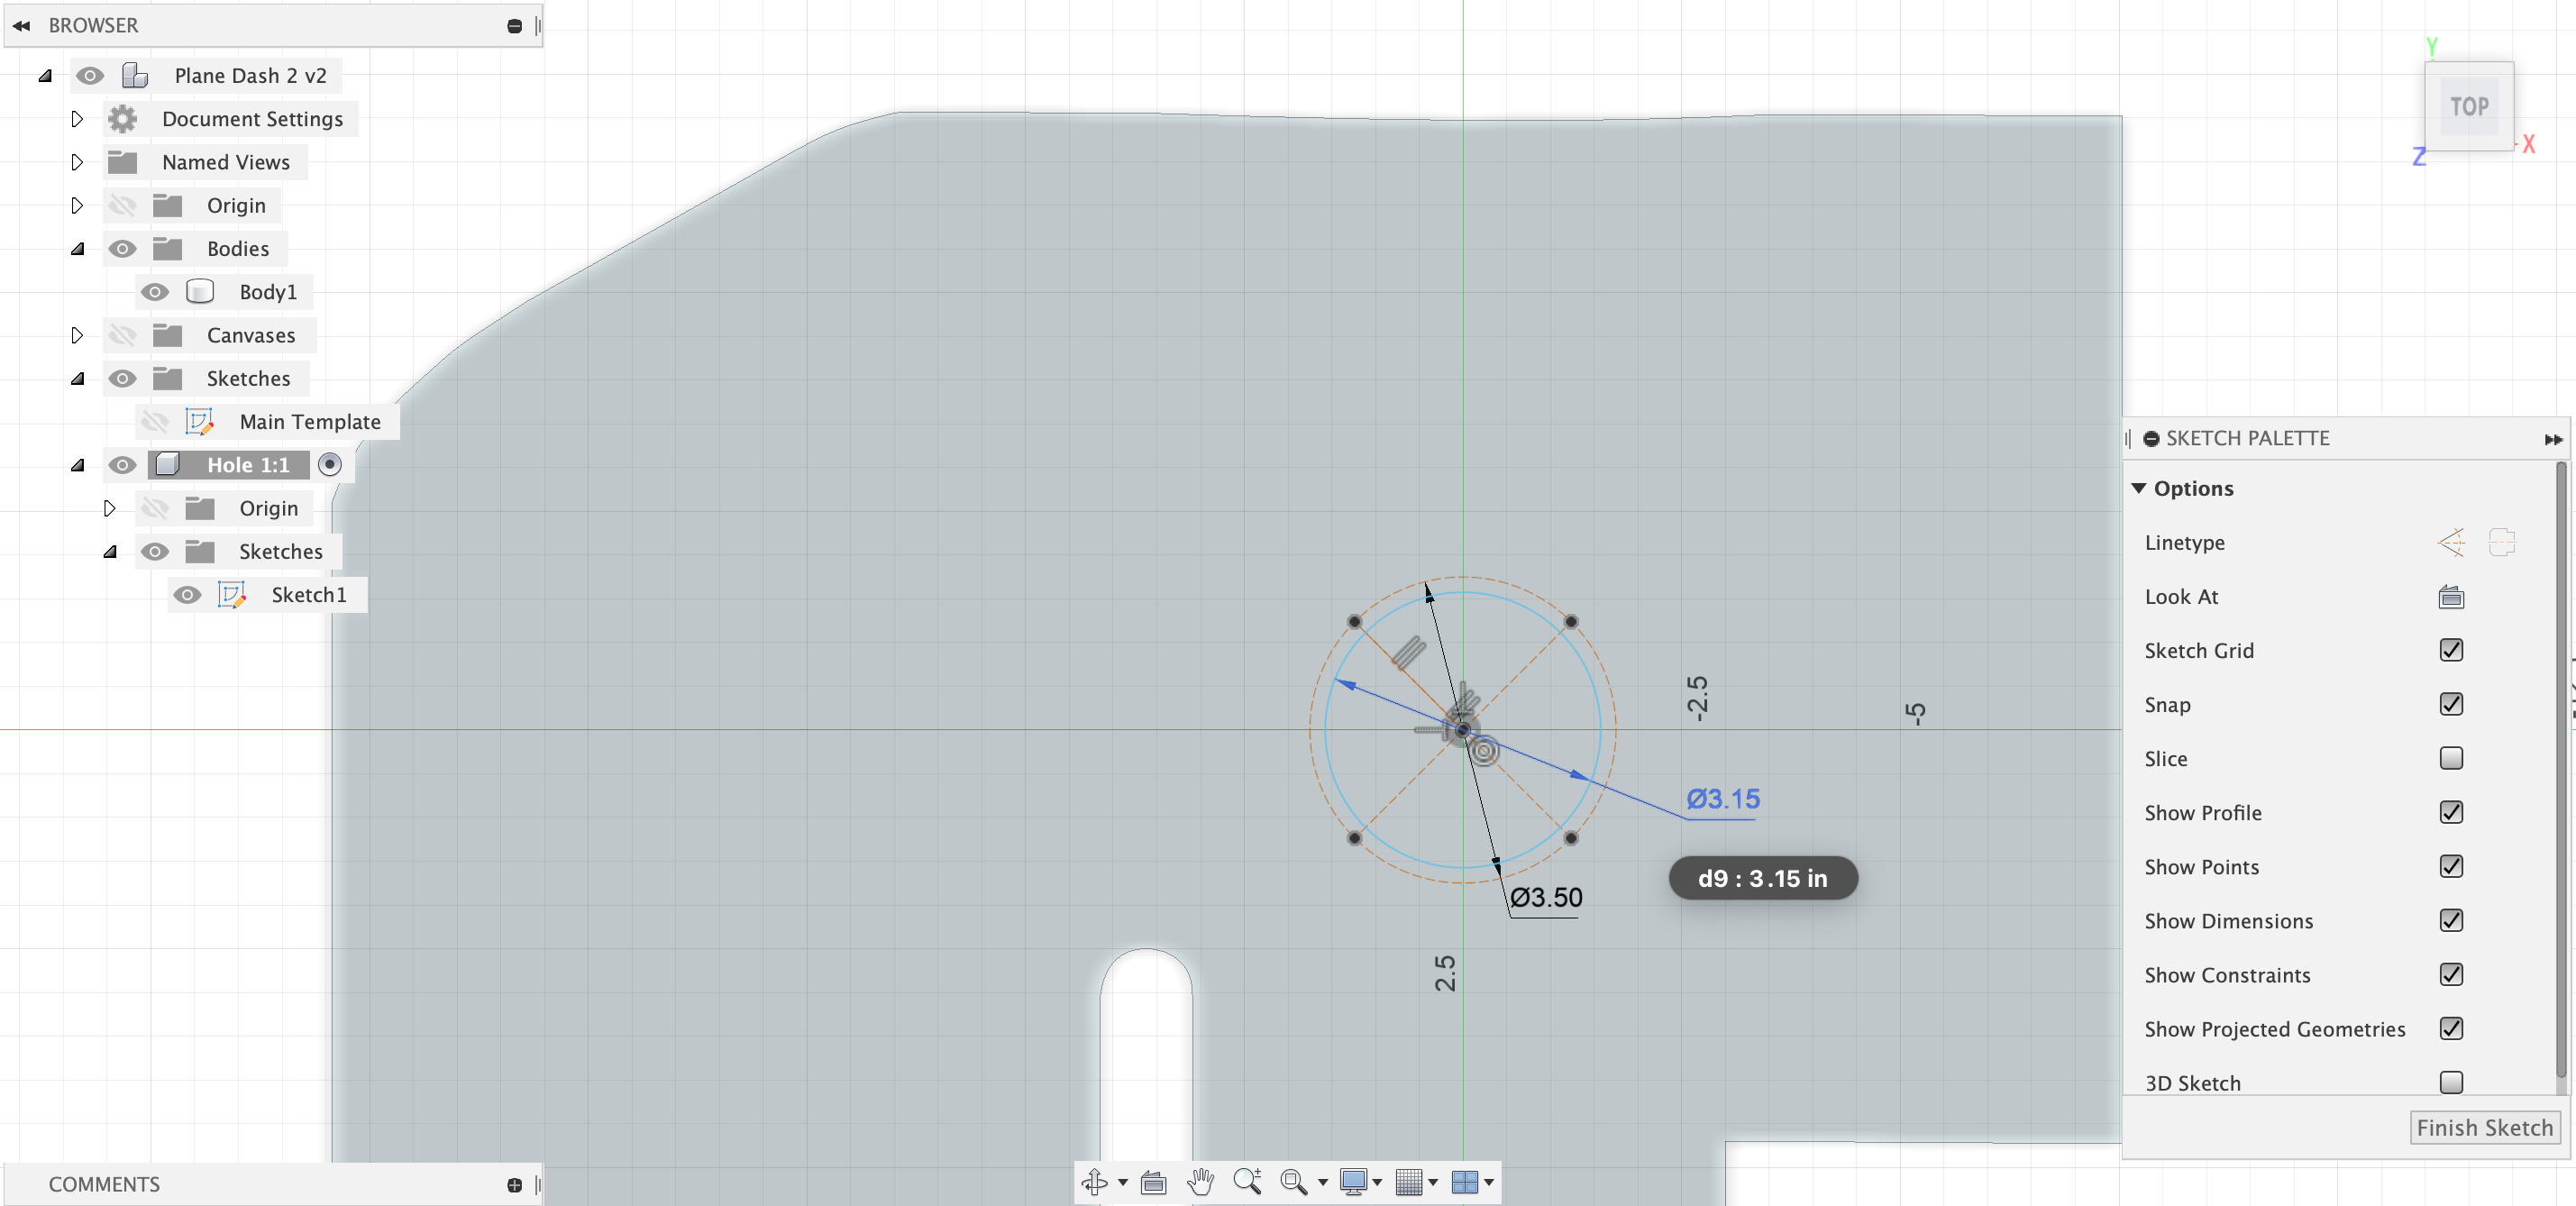Hide Body1 using its eye icon
The image size is (2576, 1206).
[155, 292]
